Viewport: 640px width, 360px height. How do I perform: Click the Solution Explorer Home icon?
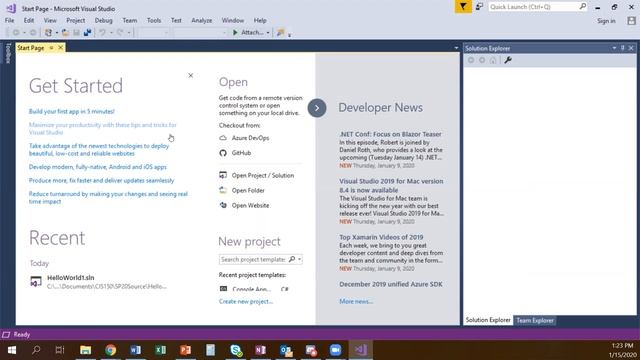coord(493,60)
